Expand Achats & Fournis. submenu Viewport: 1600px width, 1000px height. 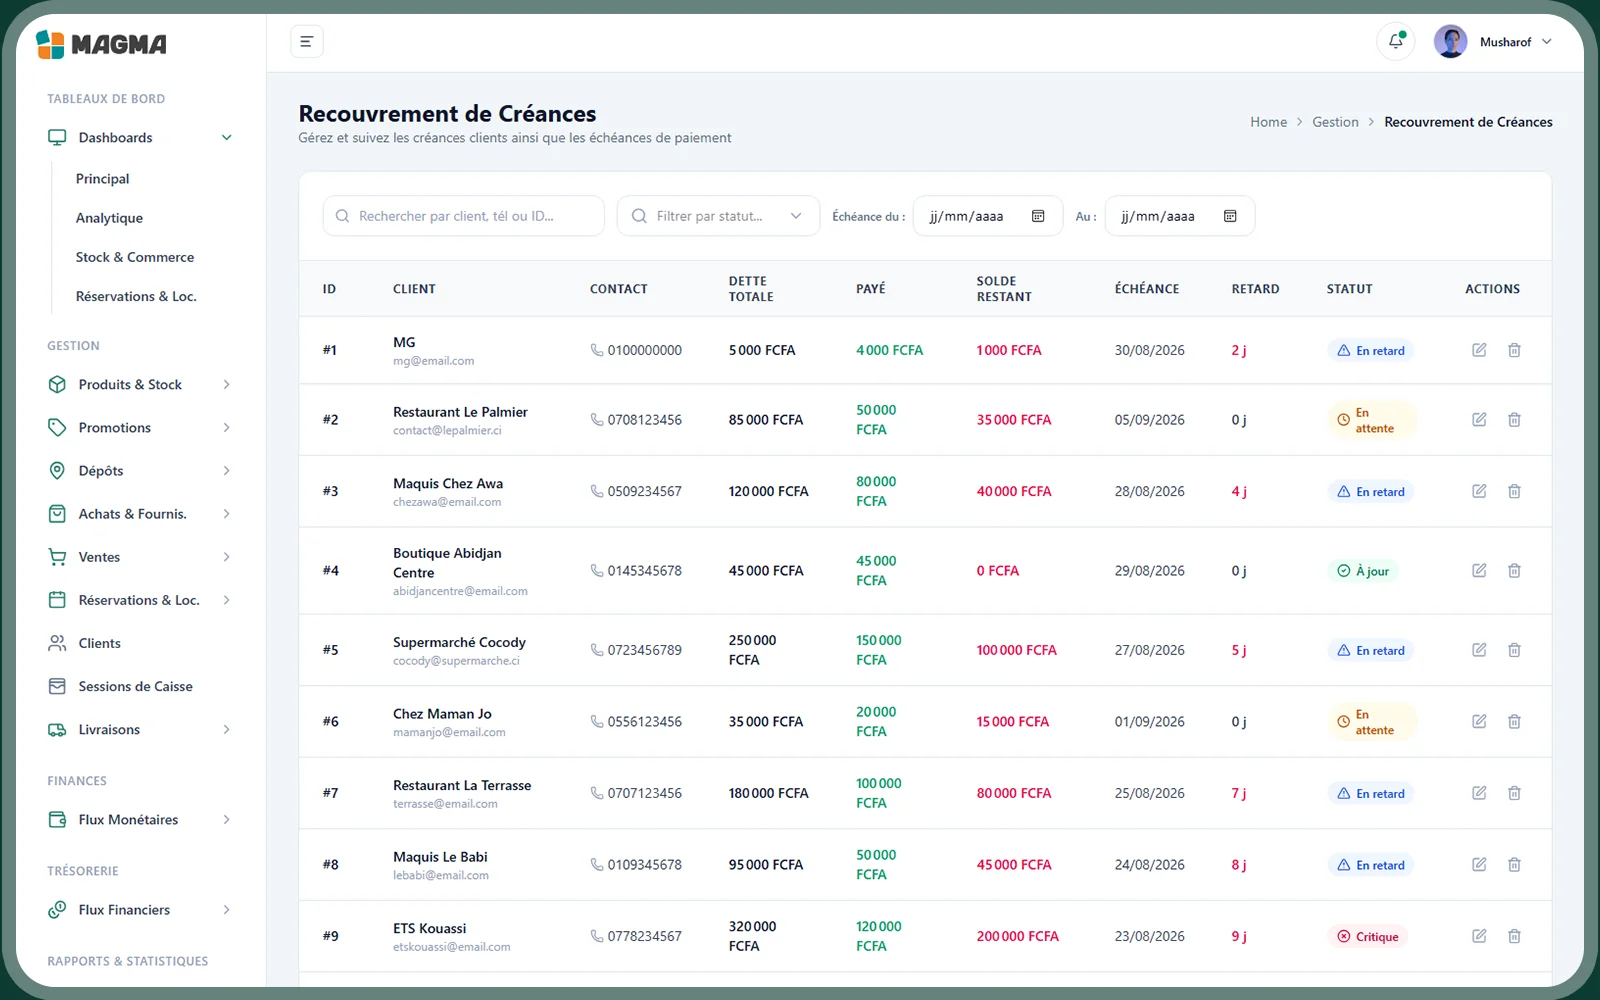click(227, 514)
